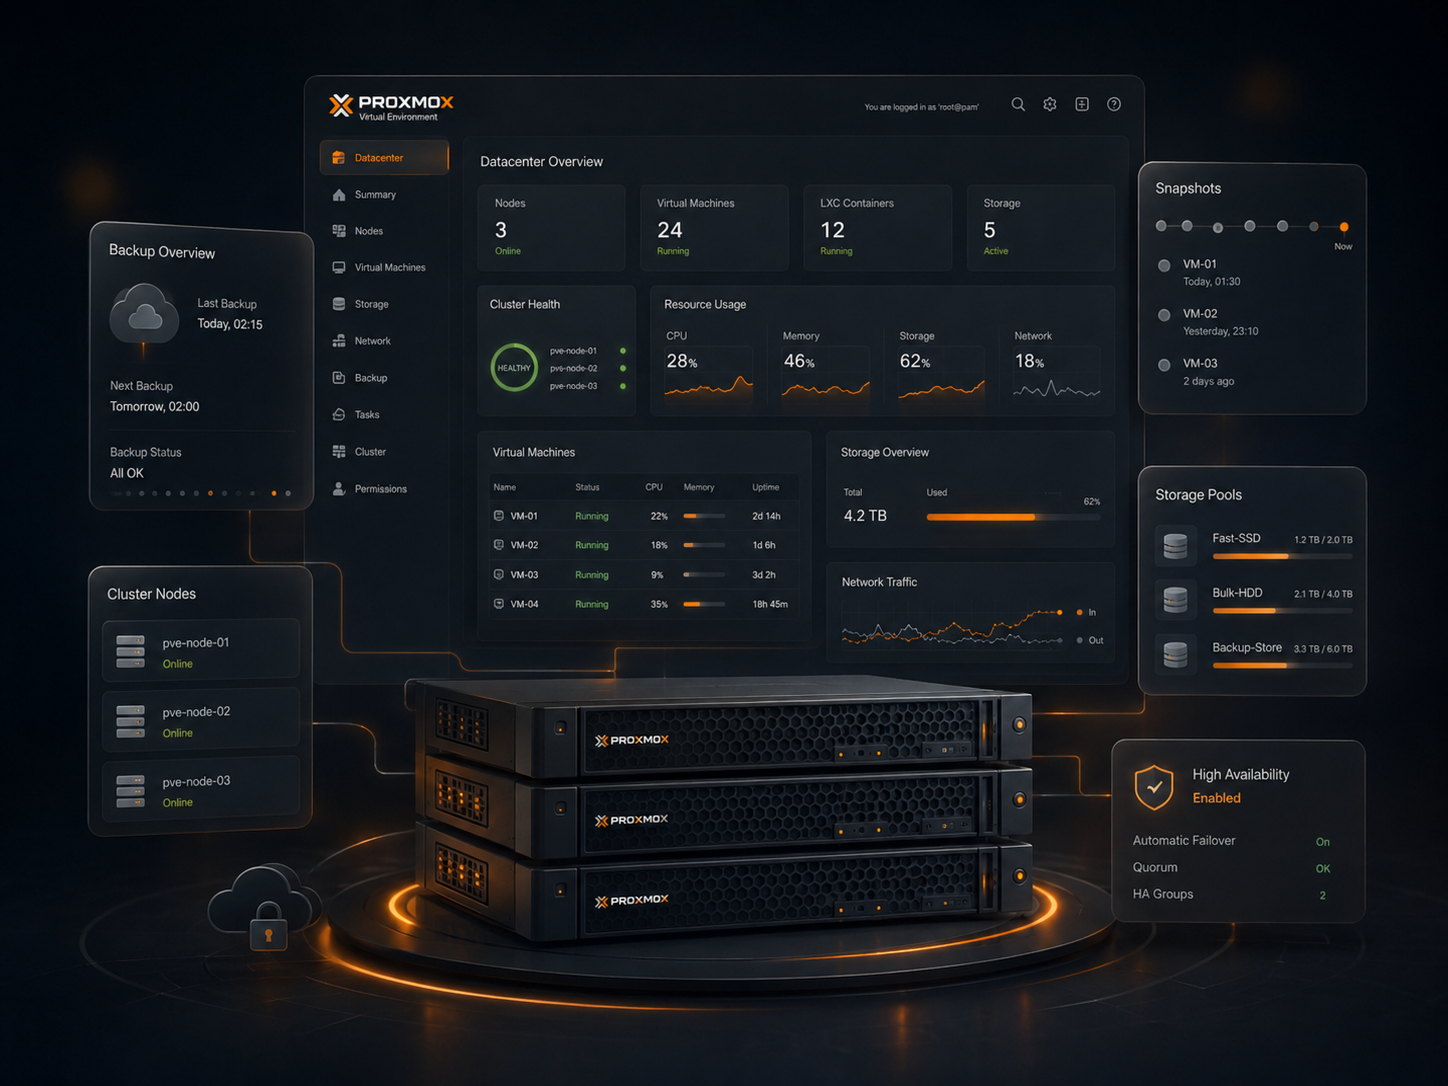This screenshot has height=1086, width=1448.
Task: Click the server icon beside pve-node-02 in Cluster Nodes
Action: point(130,721)
